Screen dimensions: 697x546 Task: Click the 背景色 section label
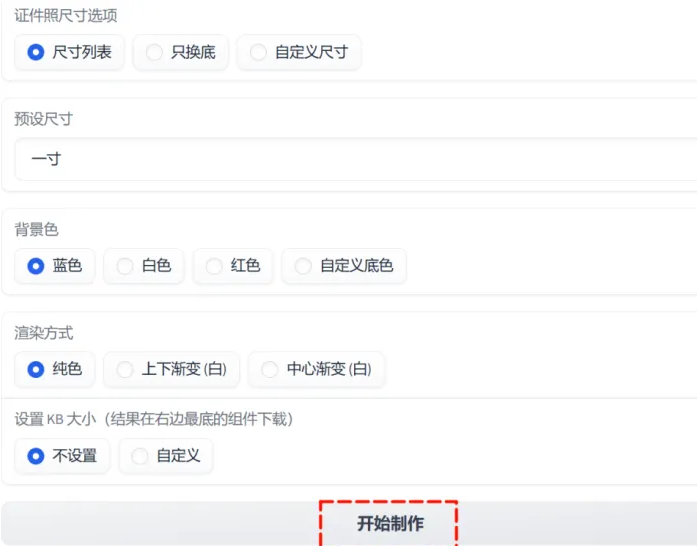pos(36,230)
